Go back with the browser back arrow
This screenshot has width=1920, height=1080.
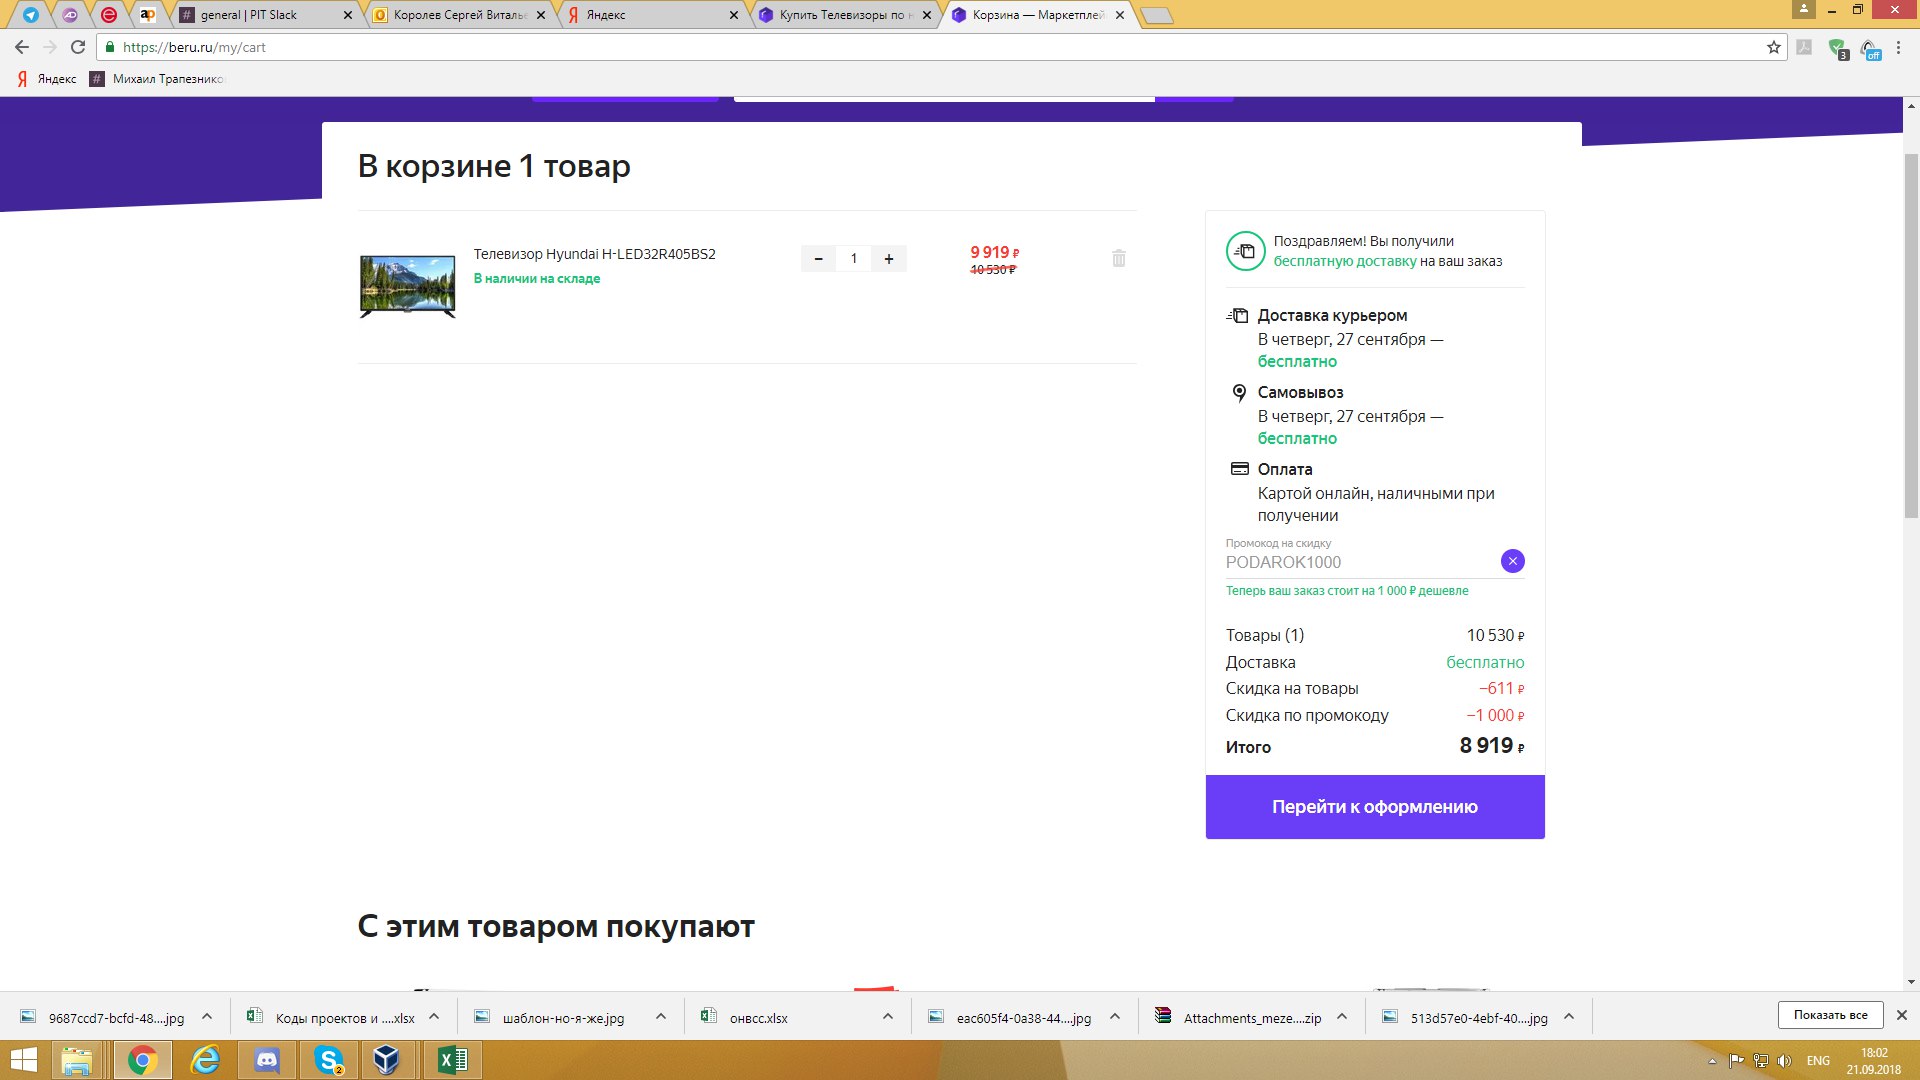[22, 47]
